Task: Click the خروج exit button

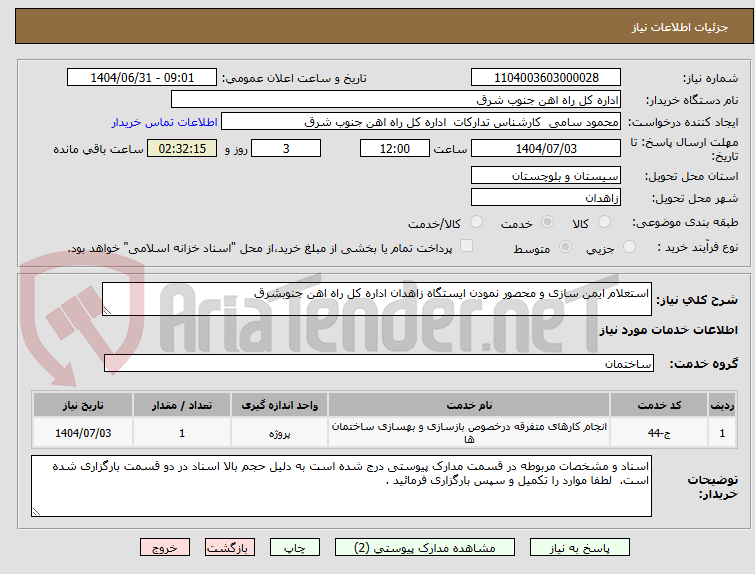Action: point(165,548)
